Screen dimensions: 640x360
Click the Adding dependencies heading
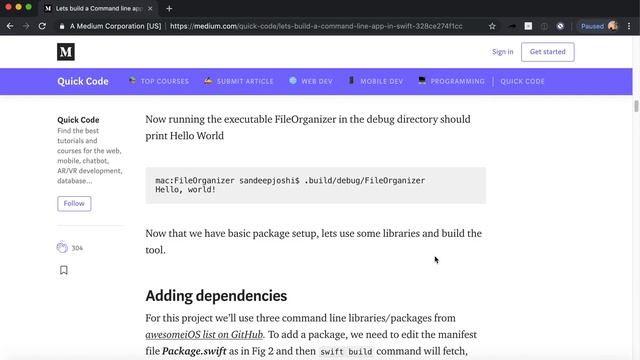click(216, 296)
